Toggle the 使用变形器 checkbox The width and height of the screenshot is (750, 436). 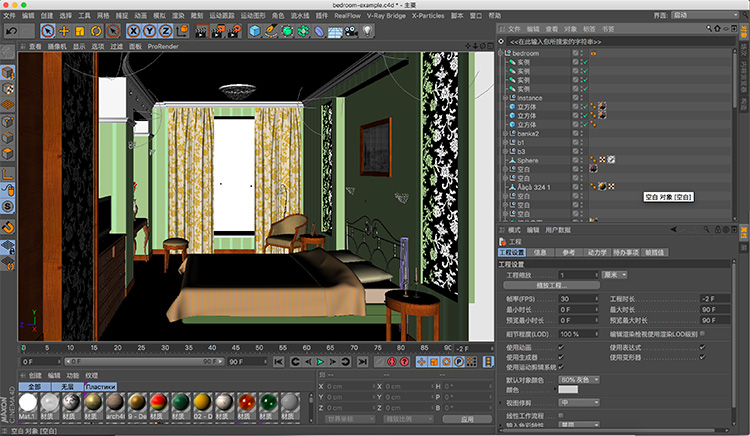[x=702, y=357]
